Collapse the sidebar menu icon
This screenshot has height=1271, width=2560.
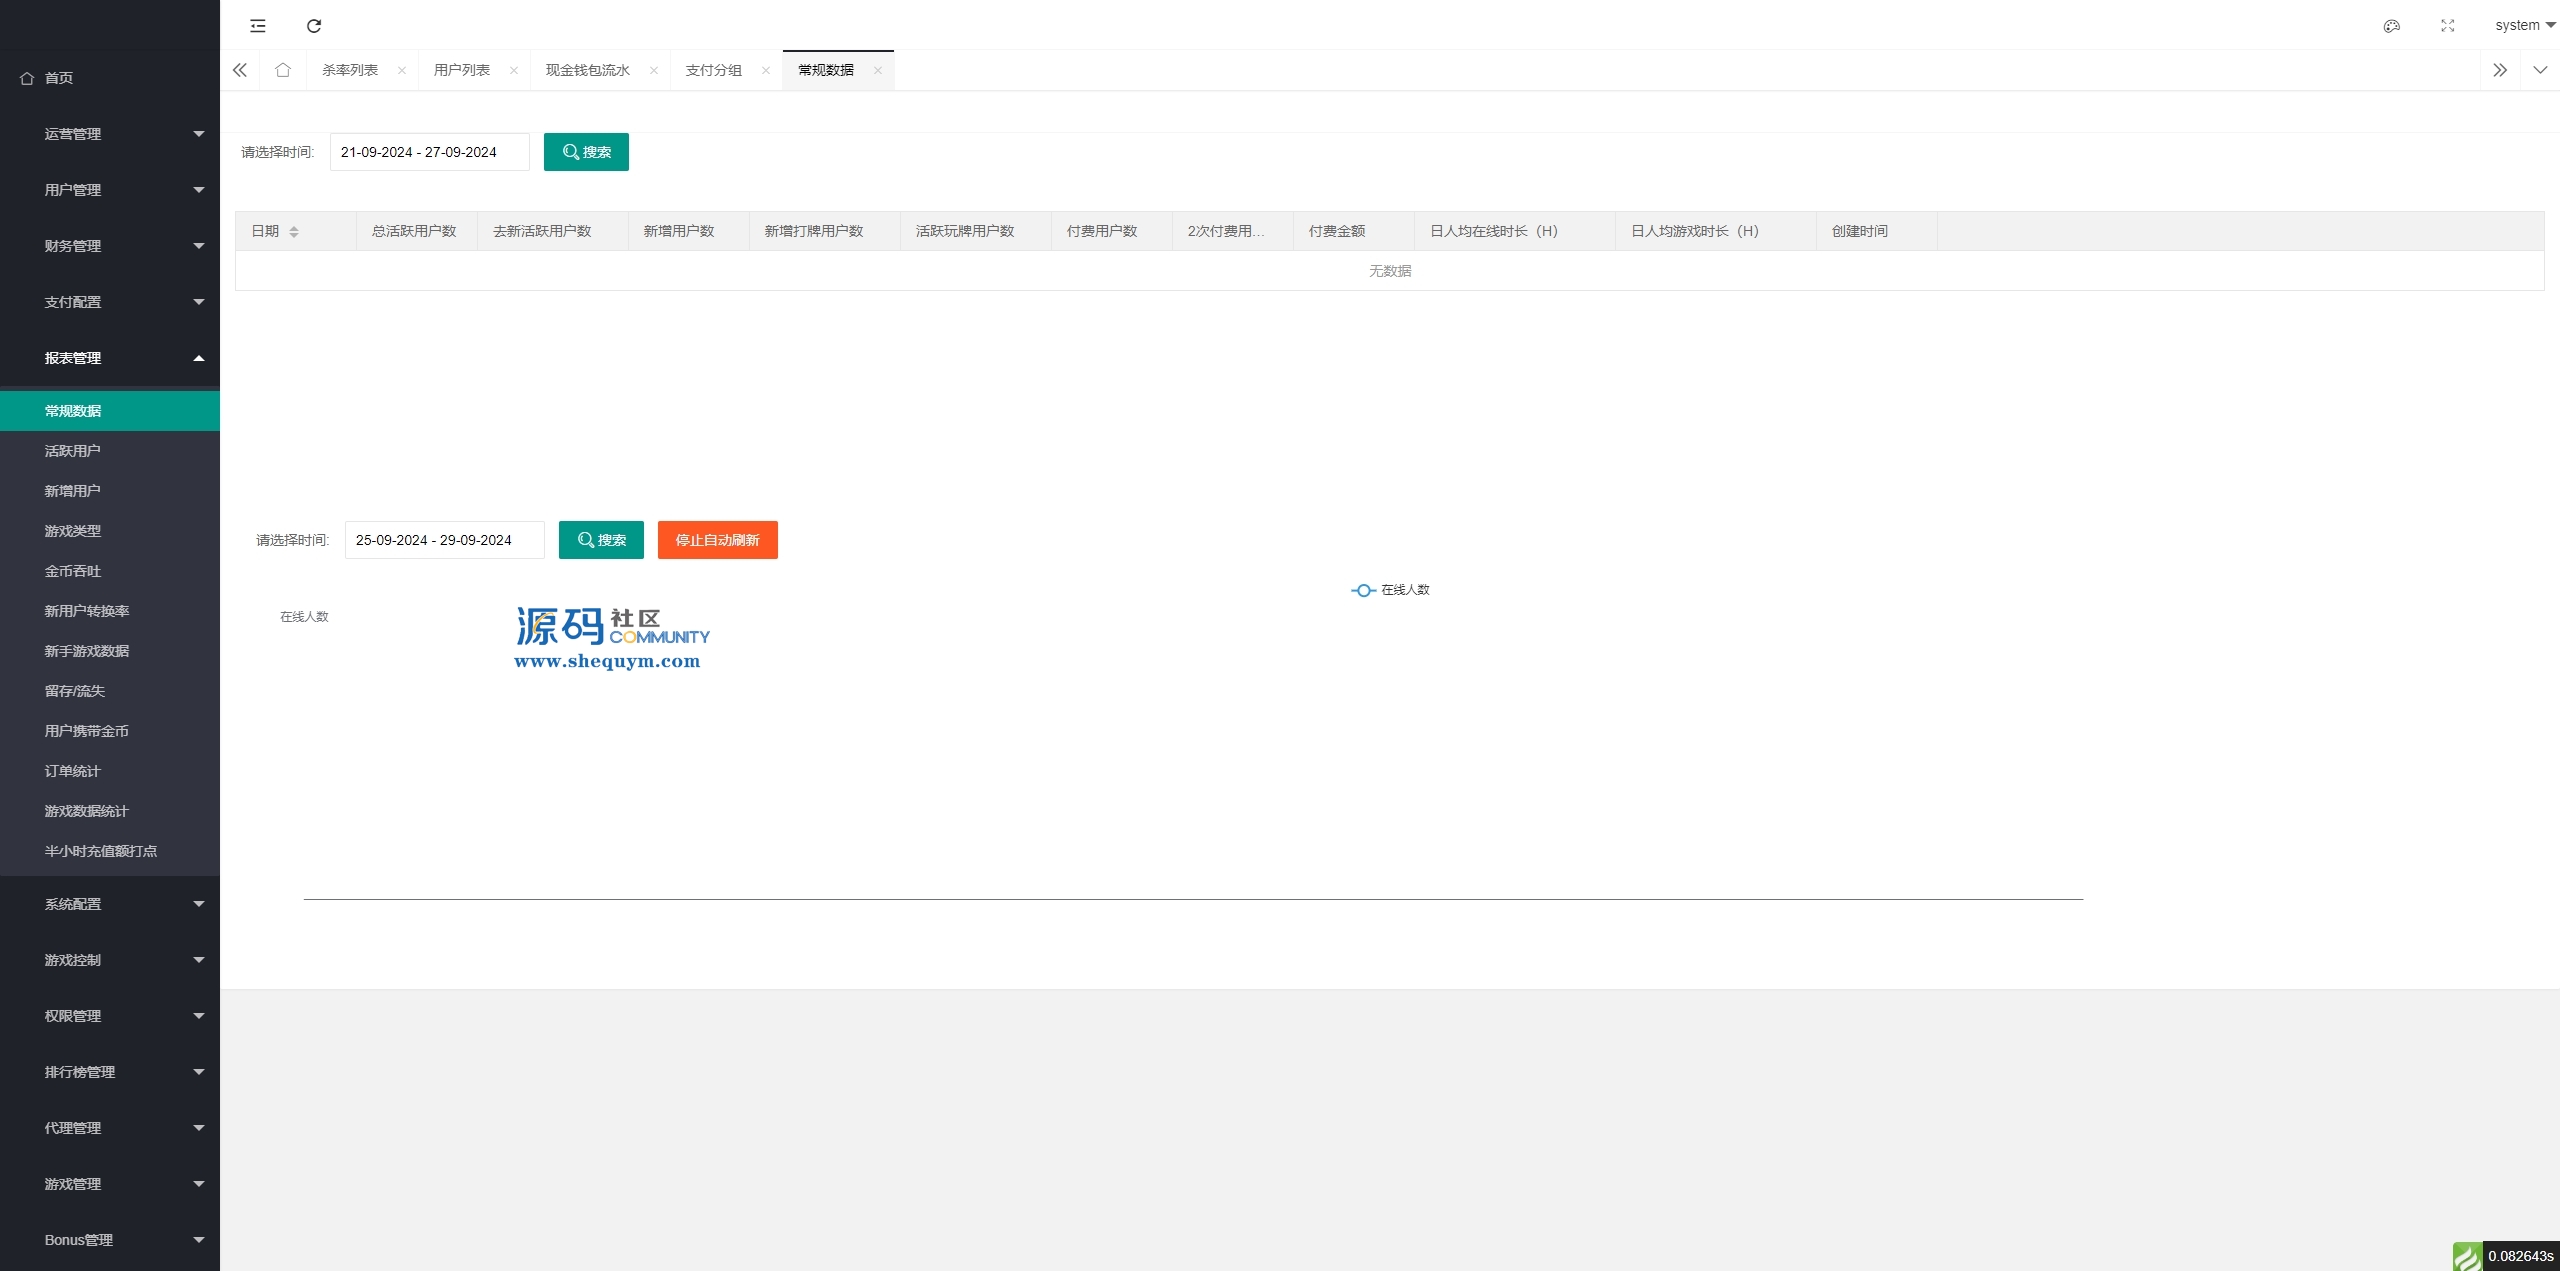(x=258, y=26)
